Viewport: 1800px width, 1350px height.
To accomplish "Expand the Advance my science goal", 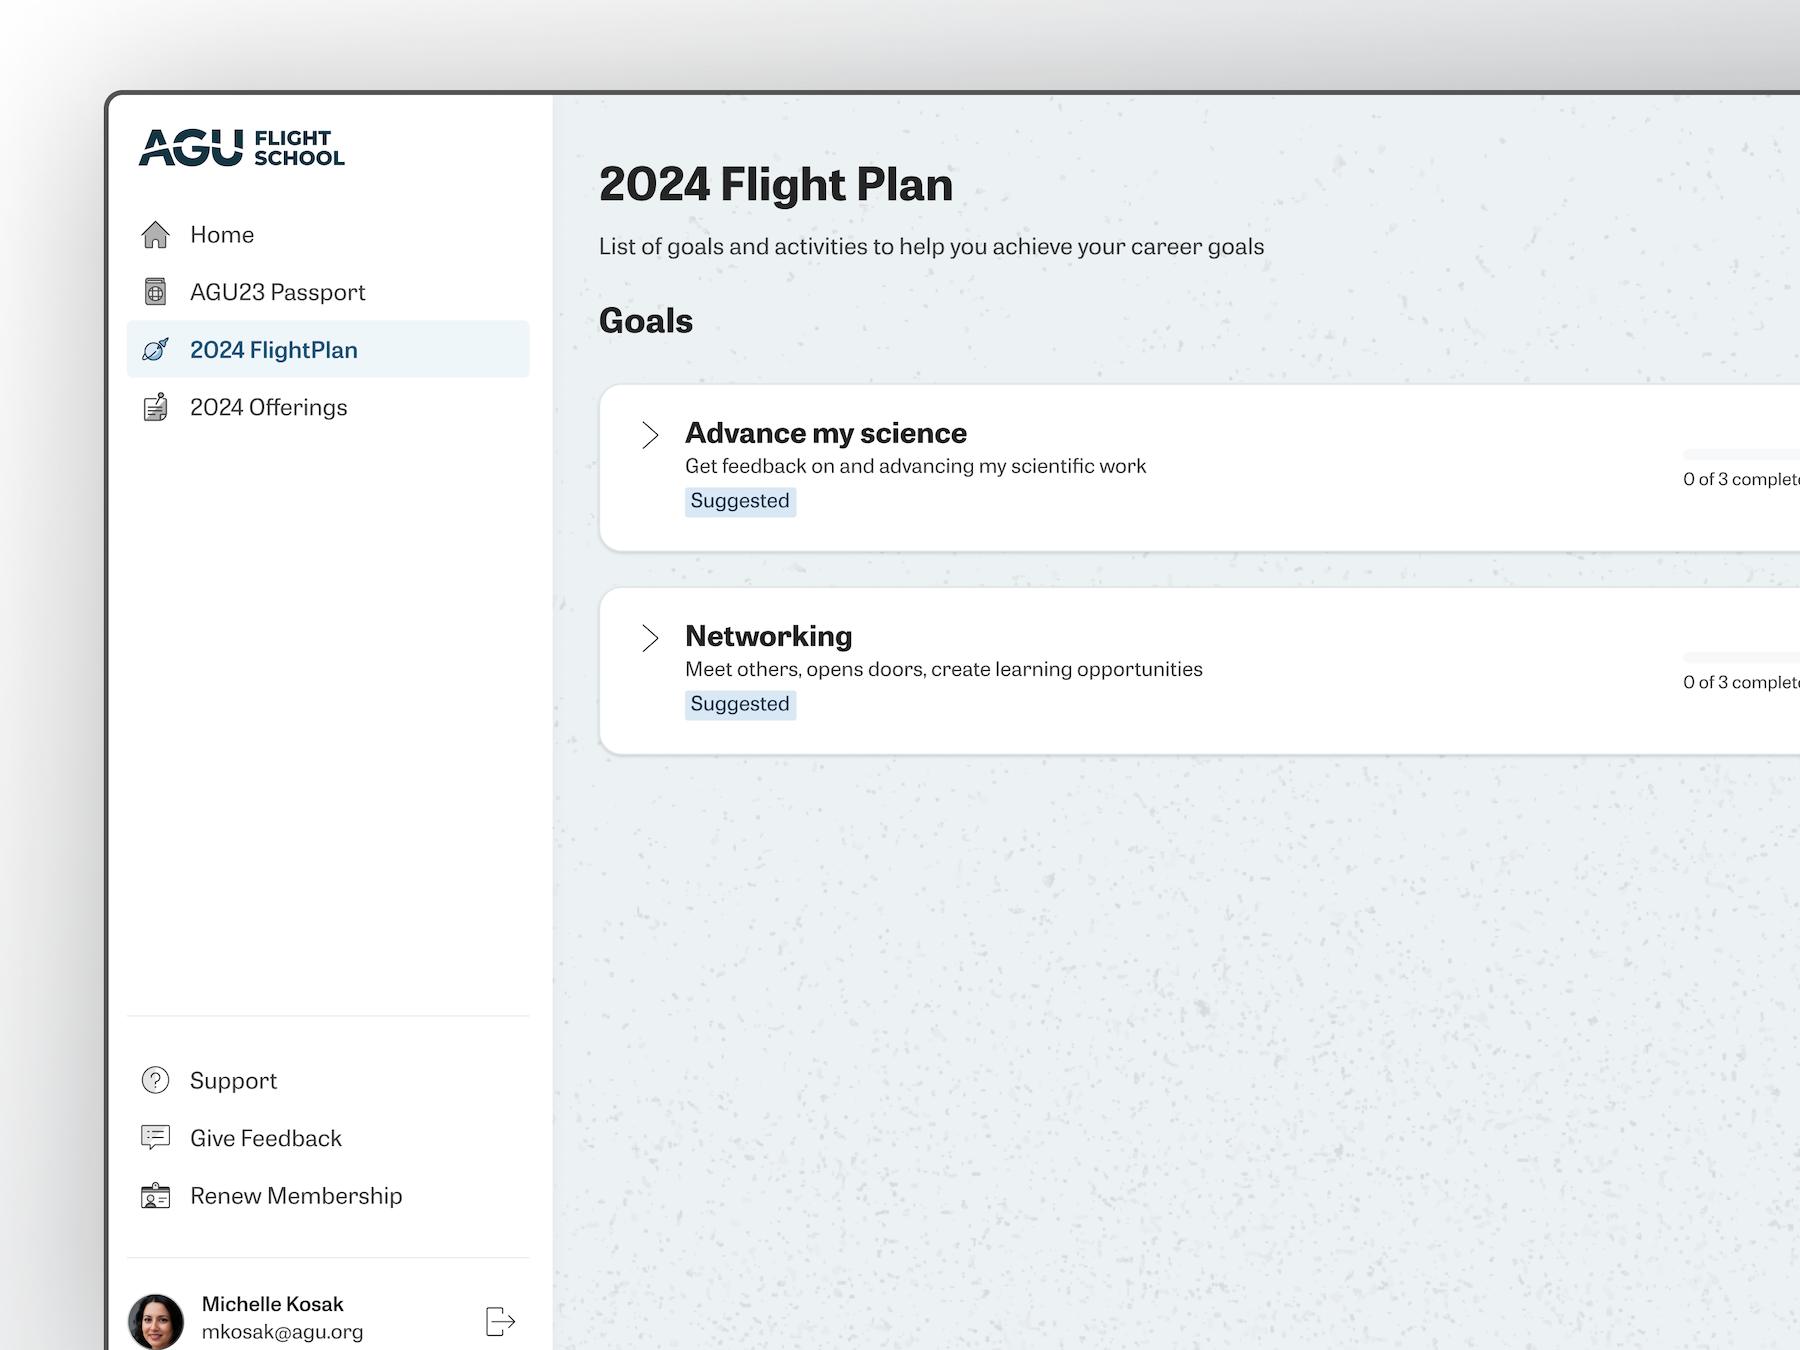I will pyautogui.click(x=650, y=435).
